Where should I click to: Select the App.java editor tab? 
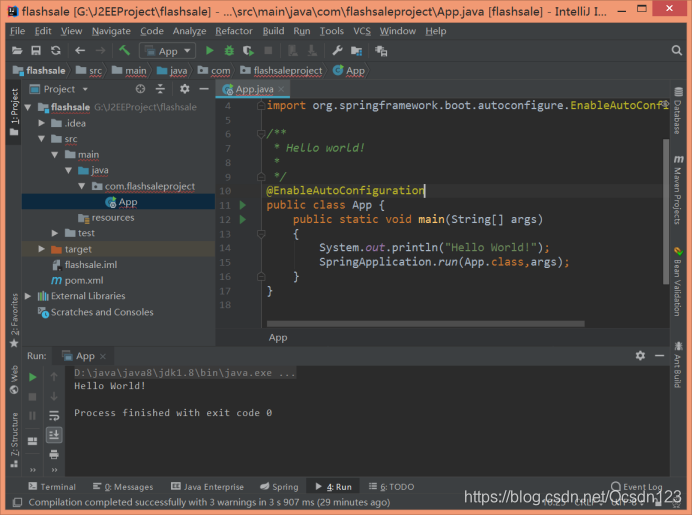[x=253, y=89]
